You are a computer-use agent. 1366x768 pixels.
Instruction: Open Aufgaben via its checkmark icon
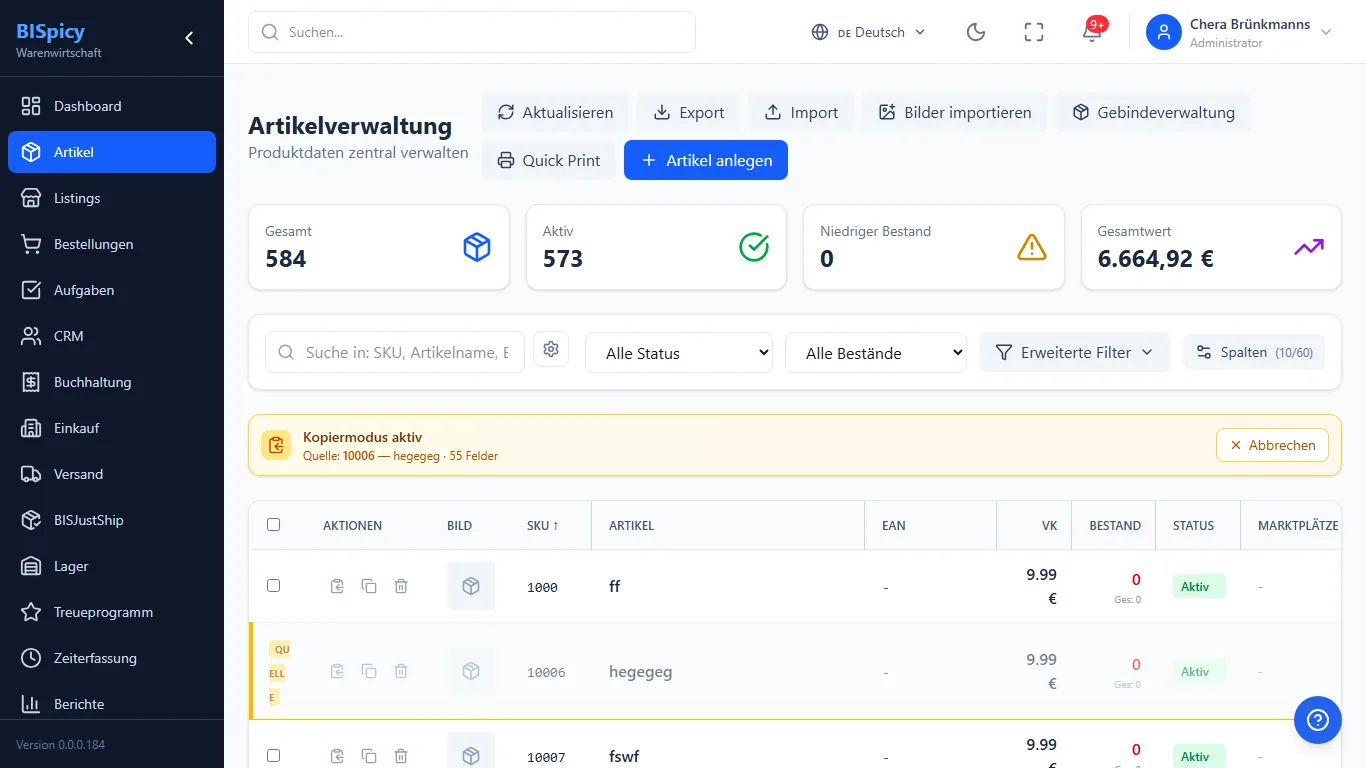31,290
